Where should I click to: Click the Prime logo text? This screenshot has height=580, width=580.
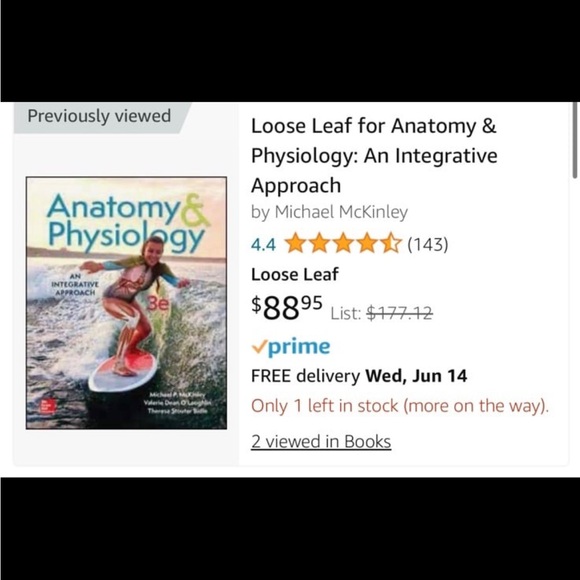click(x=299, y=347)
